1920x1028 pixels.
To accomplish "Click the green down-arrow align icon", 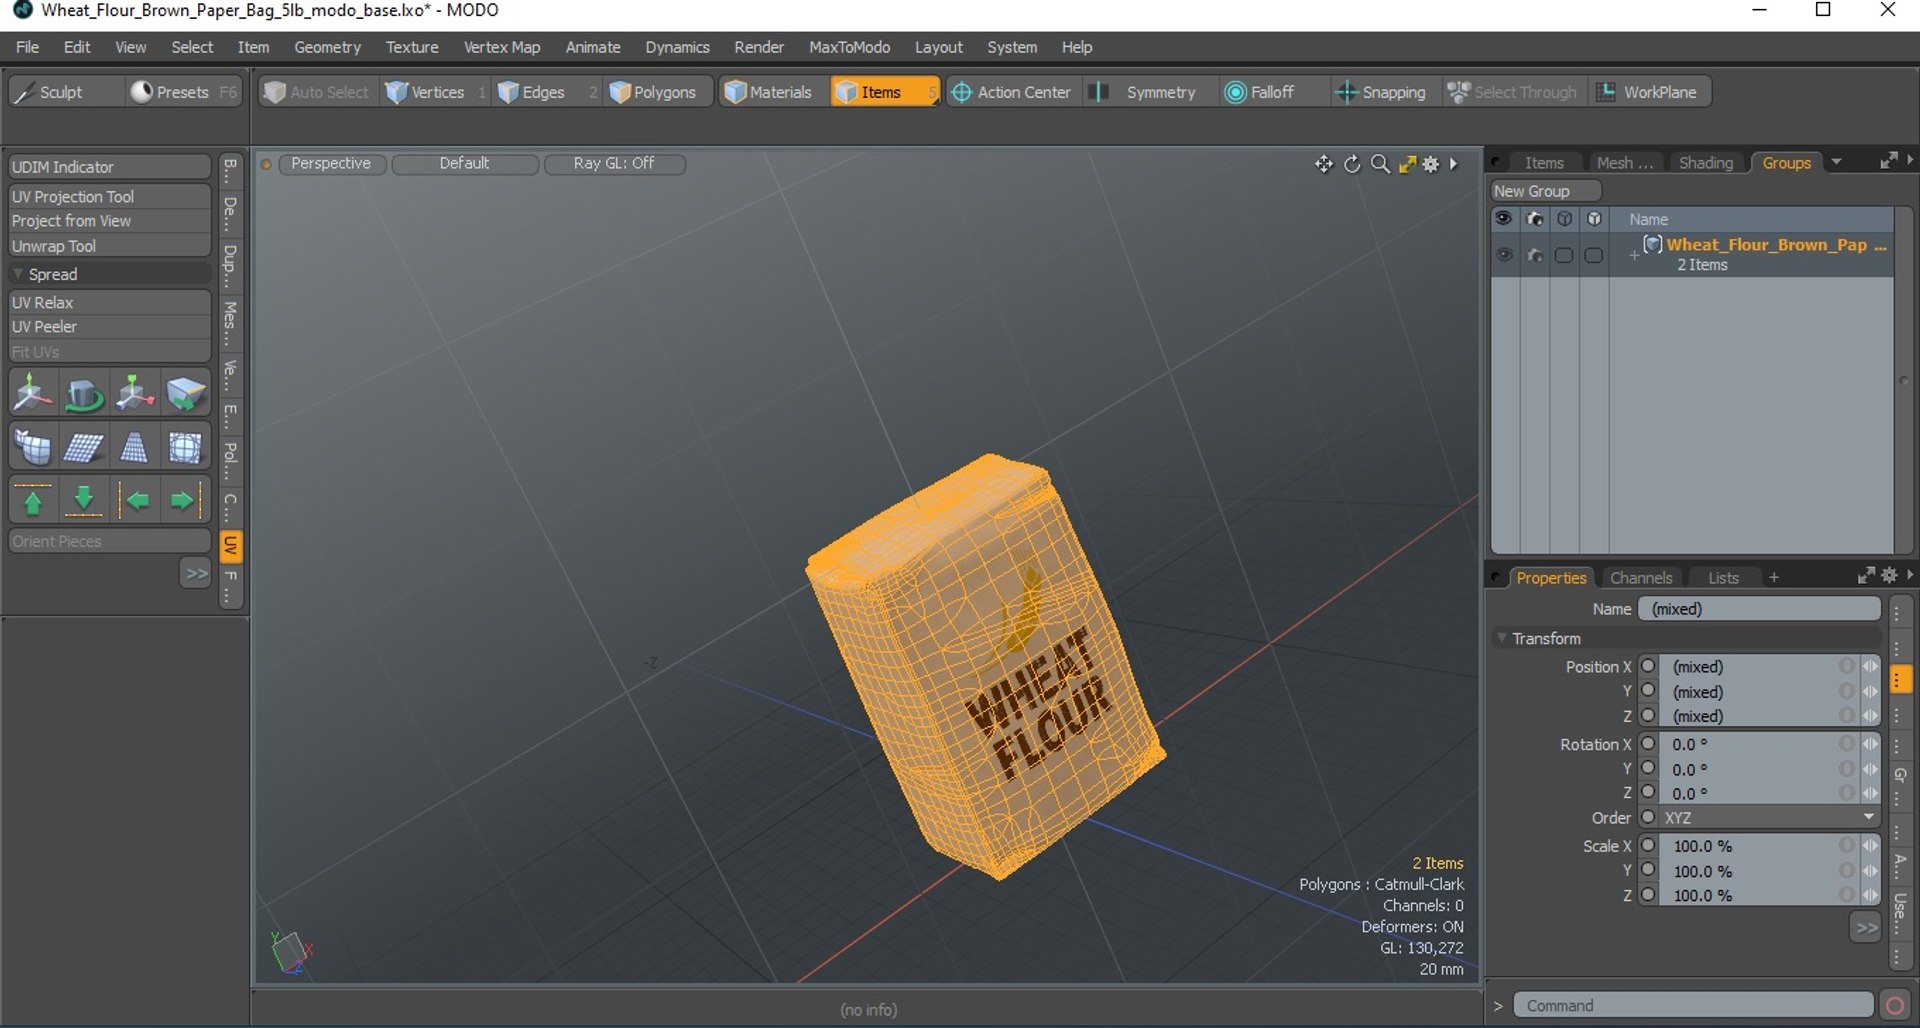I will point(84,500).
